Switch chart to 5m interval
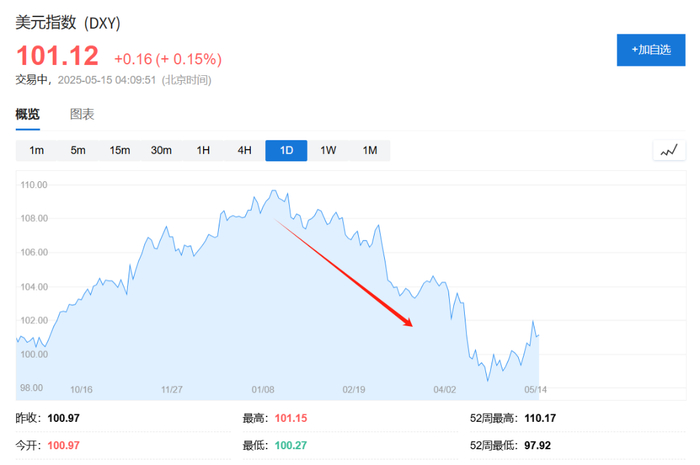This screenshot has height=465, width=700. (x=78, y=151)
